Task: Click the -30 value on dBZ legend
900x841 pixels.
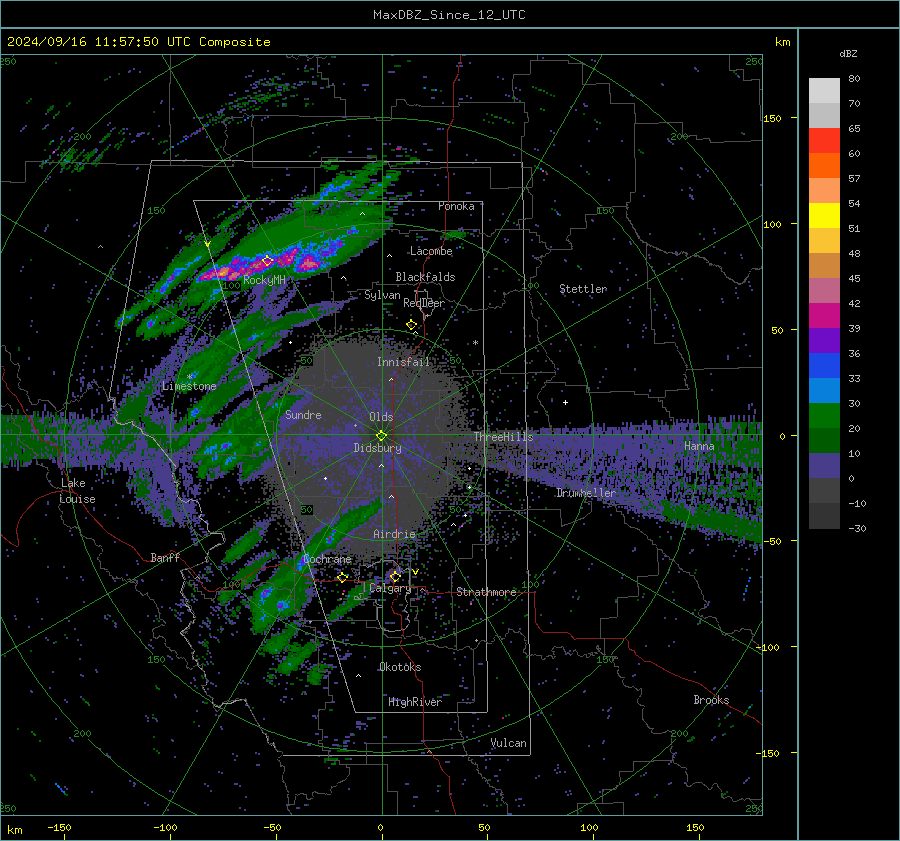Action: (x=857, y=528)
